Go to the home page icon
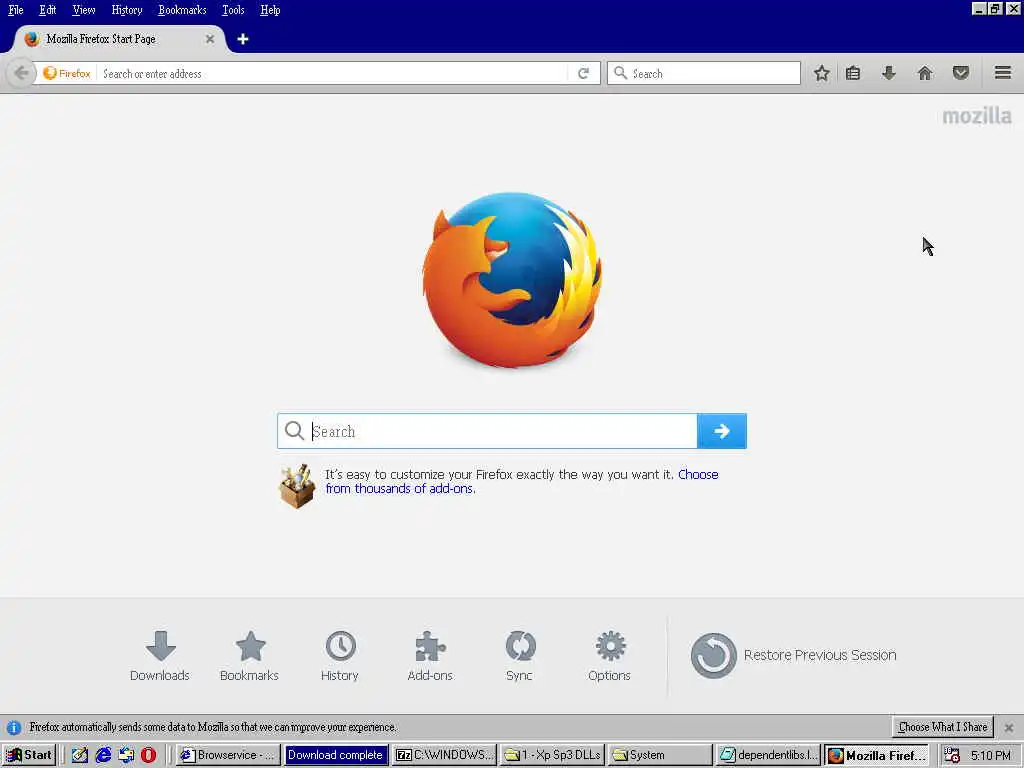 pyautogui.click(x=925, y=73)
